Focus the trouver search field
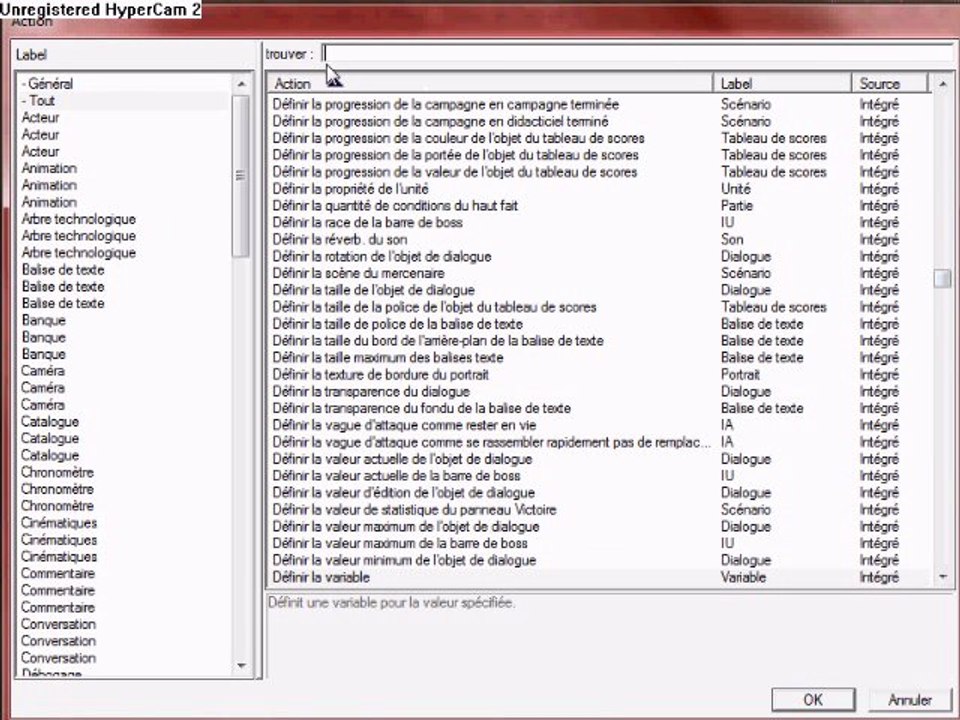This screenshot has width=960, height=720. (x=638, y=54)
